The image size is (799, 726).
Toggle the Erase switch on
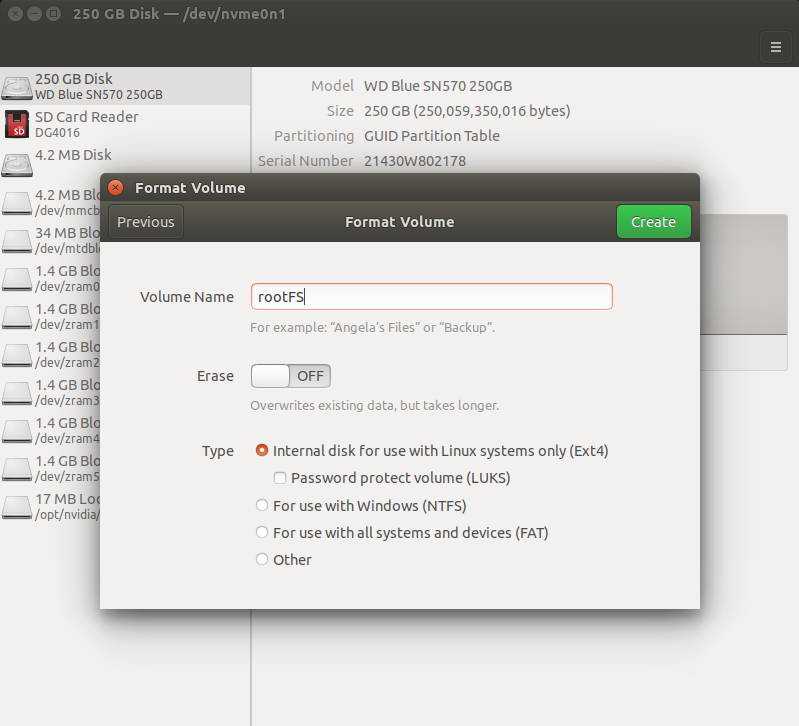point(290,376)
